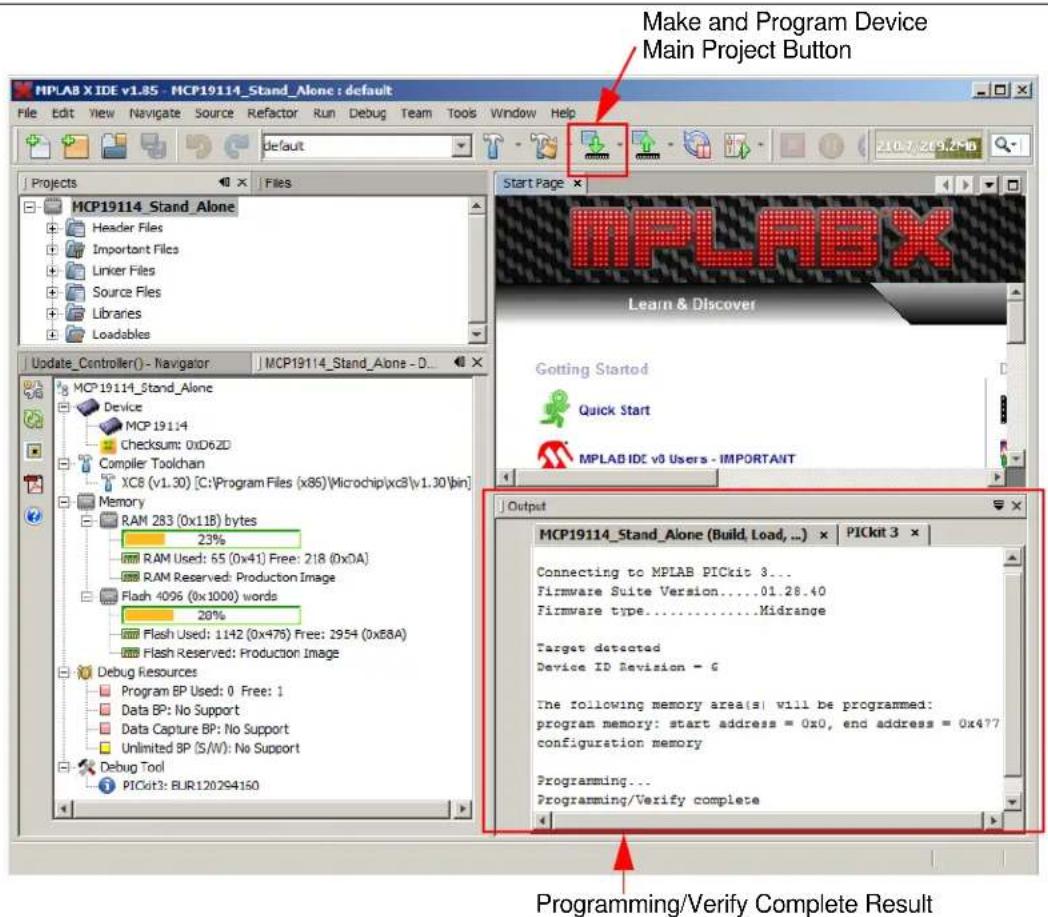The width and height of the screenshot is (1048, 917).
Task: Expand the Source Files folder
Action: coord(52,292)
